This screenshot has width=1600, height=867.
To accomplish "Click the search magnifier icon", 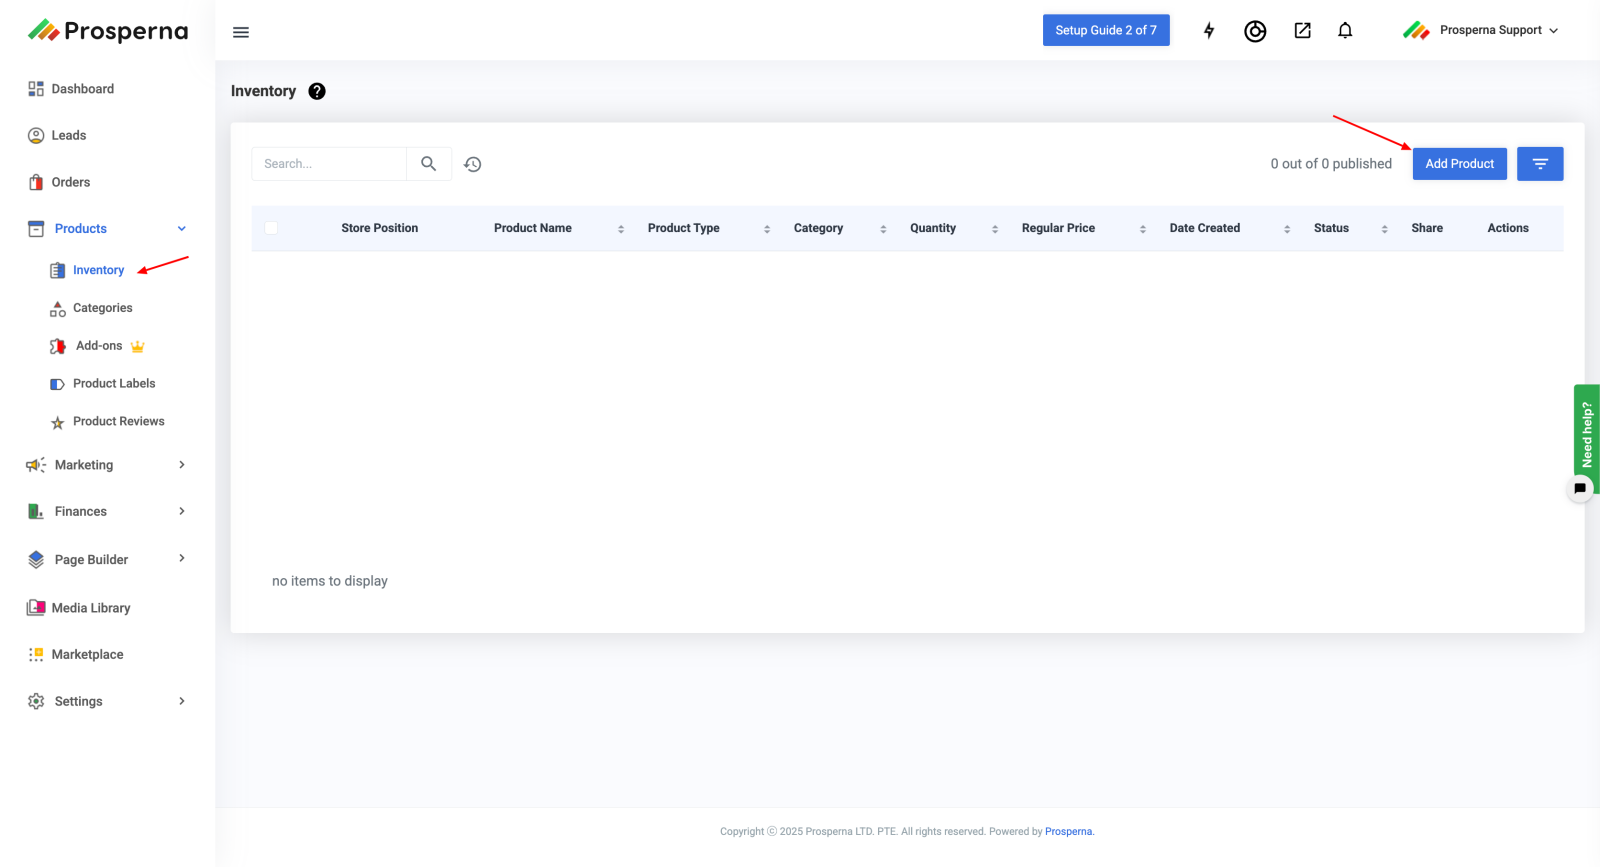I will point(429,164).
